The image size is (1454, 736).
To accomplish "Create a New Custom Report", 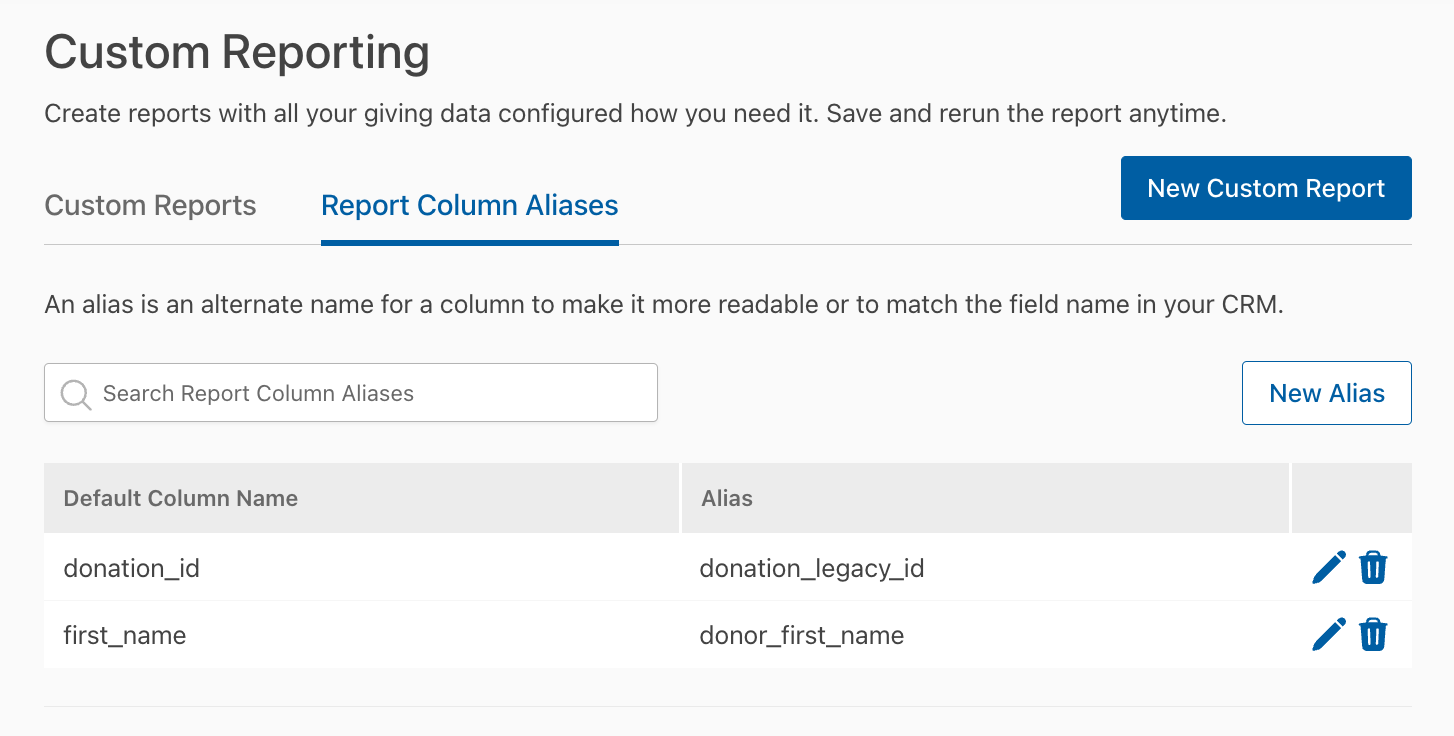I will pyautogui.click(x=1266, y=188).
